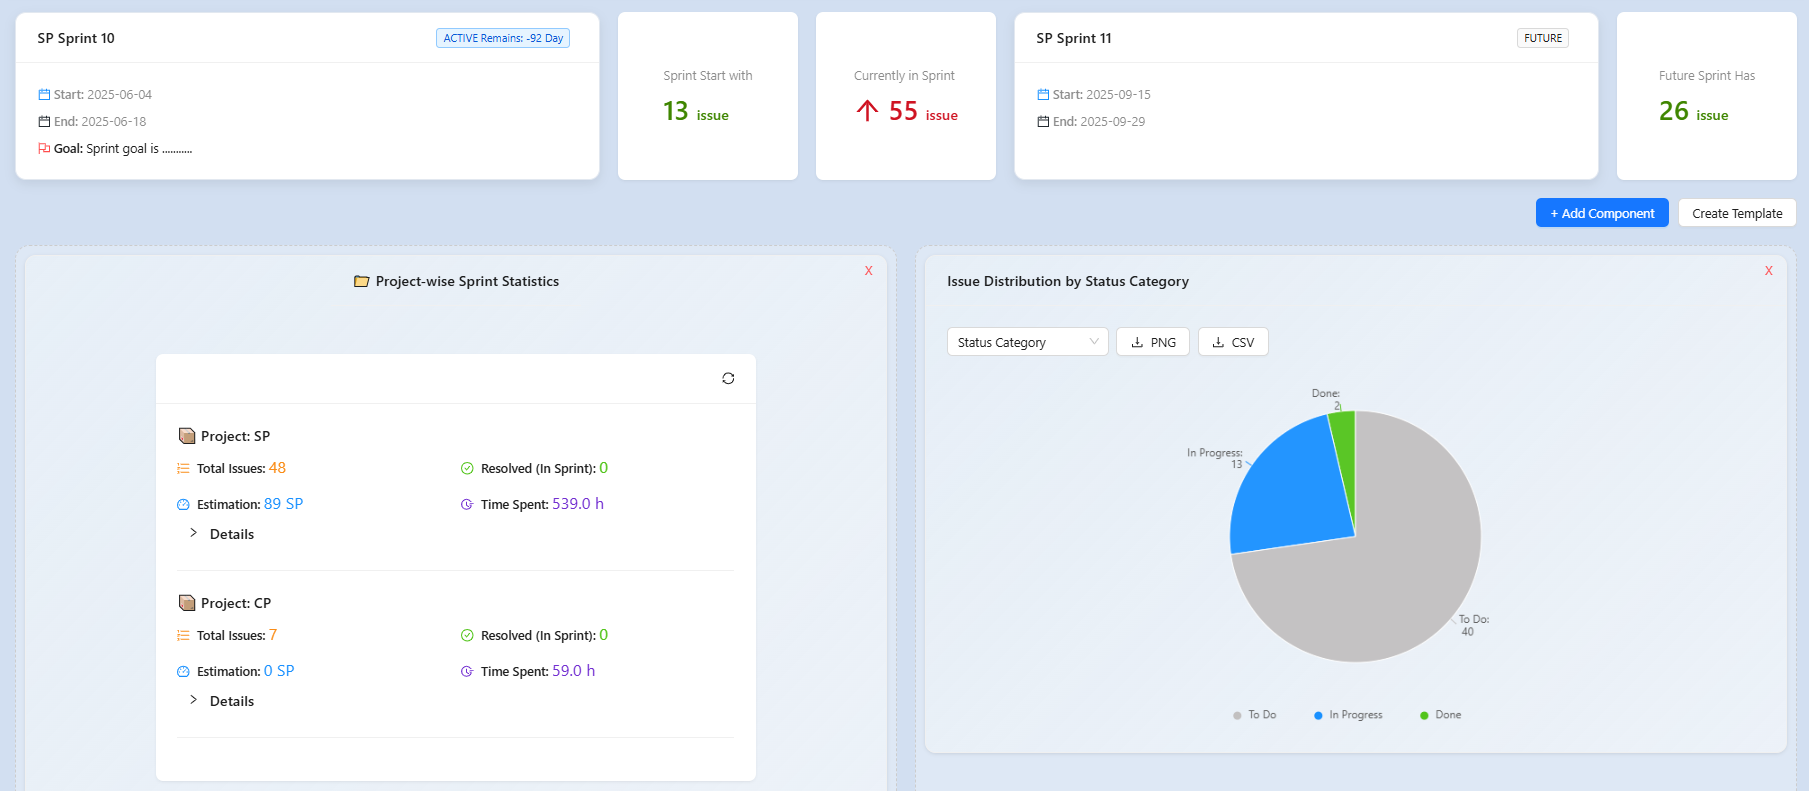Screen dimensions: 1809x791
Task: Click the blue In Progress pie slice
Action: 1285,490
